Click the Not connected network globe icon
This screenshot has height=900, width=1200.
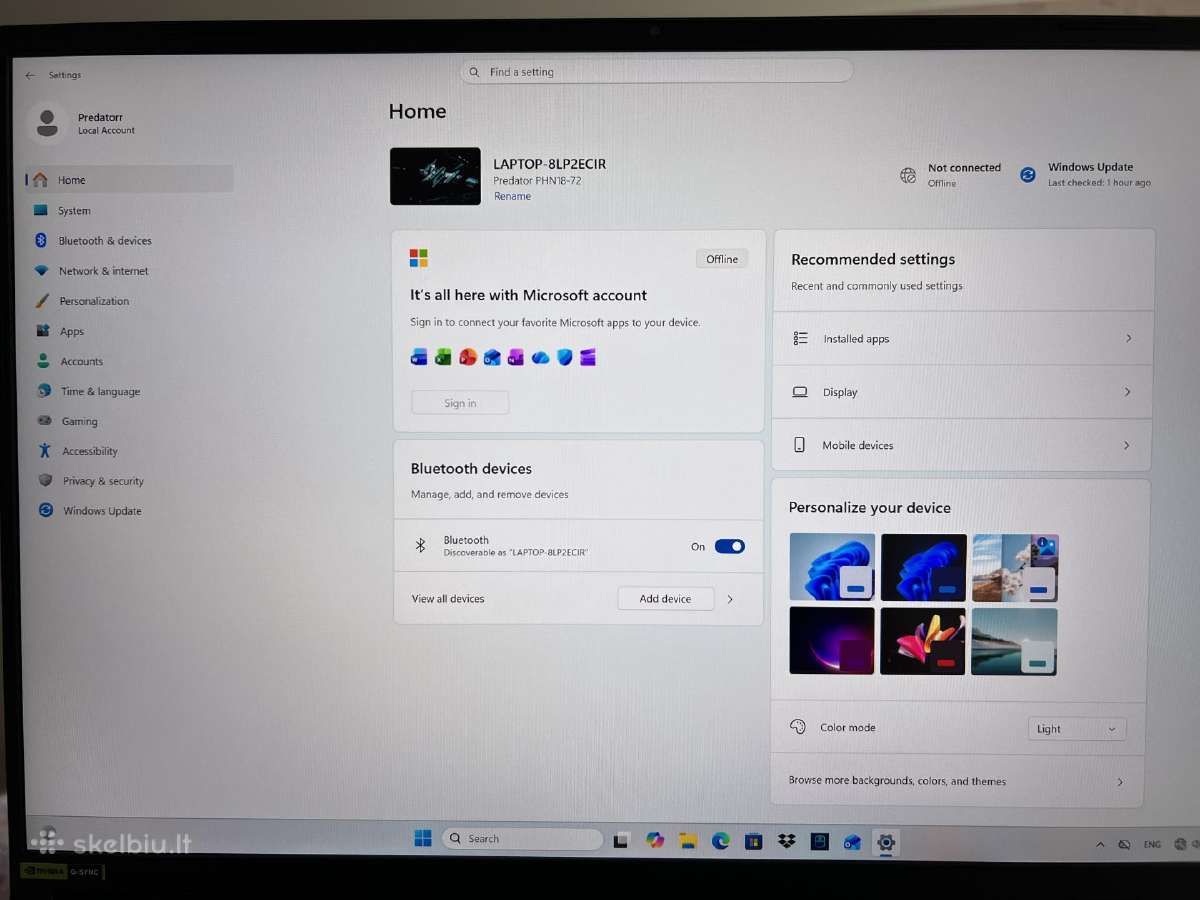pos(908,175)
